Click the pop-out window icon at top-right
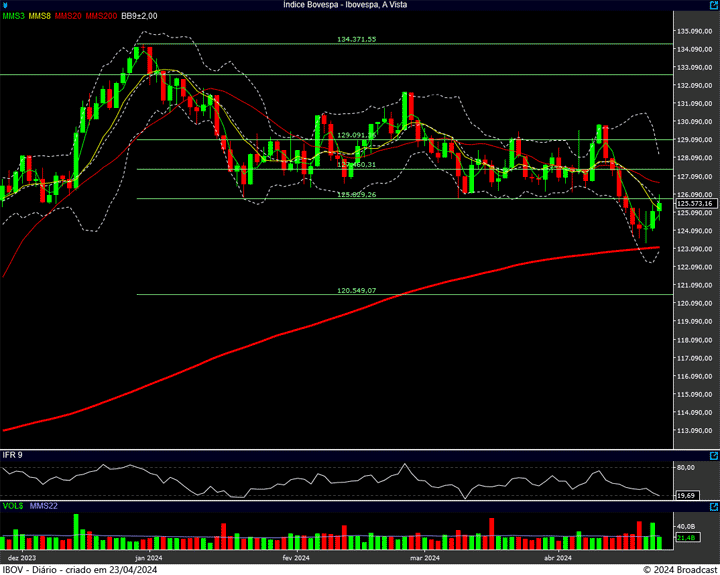Image resolution: width=720 pixels, height=575 pixels. (712, 5)
